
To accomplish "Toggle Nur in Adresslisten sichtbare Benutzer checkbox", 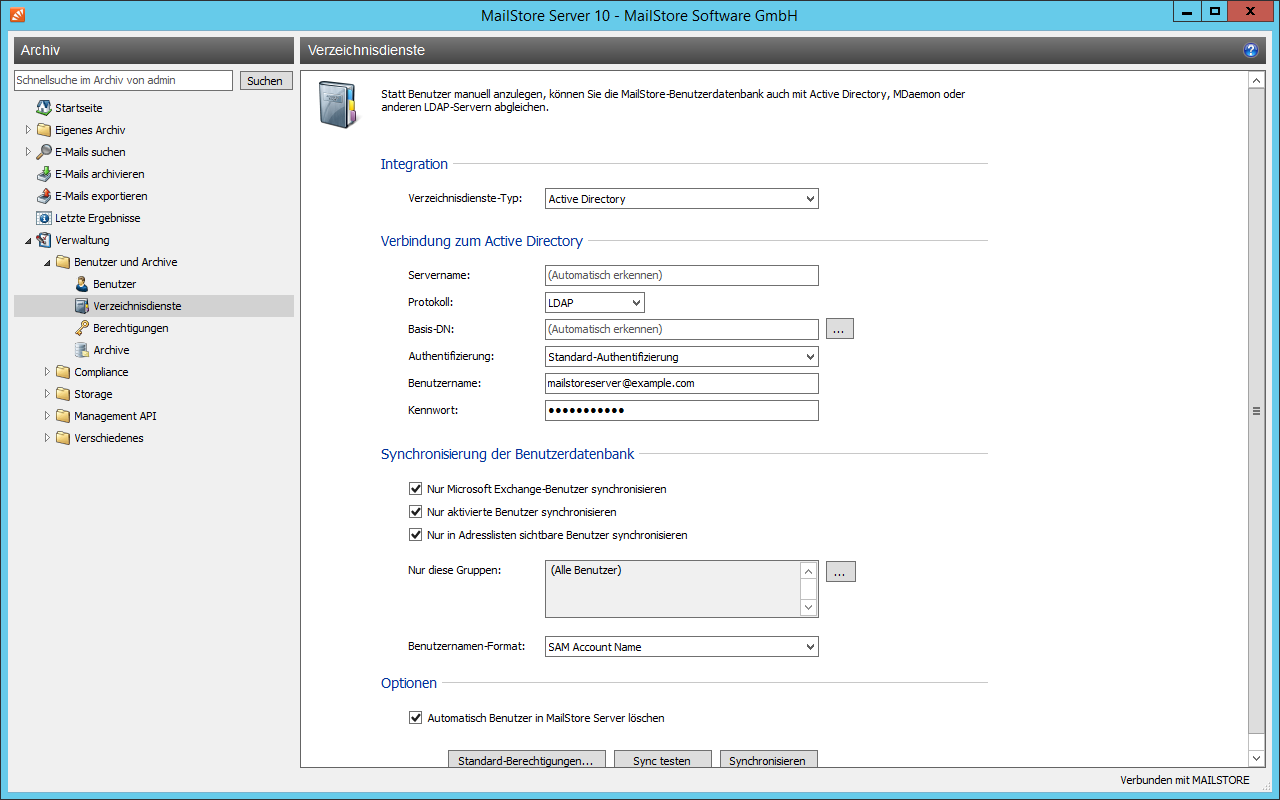I will pos(416,535).
